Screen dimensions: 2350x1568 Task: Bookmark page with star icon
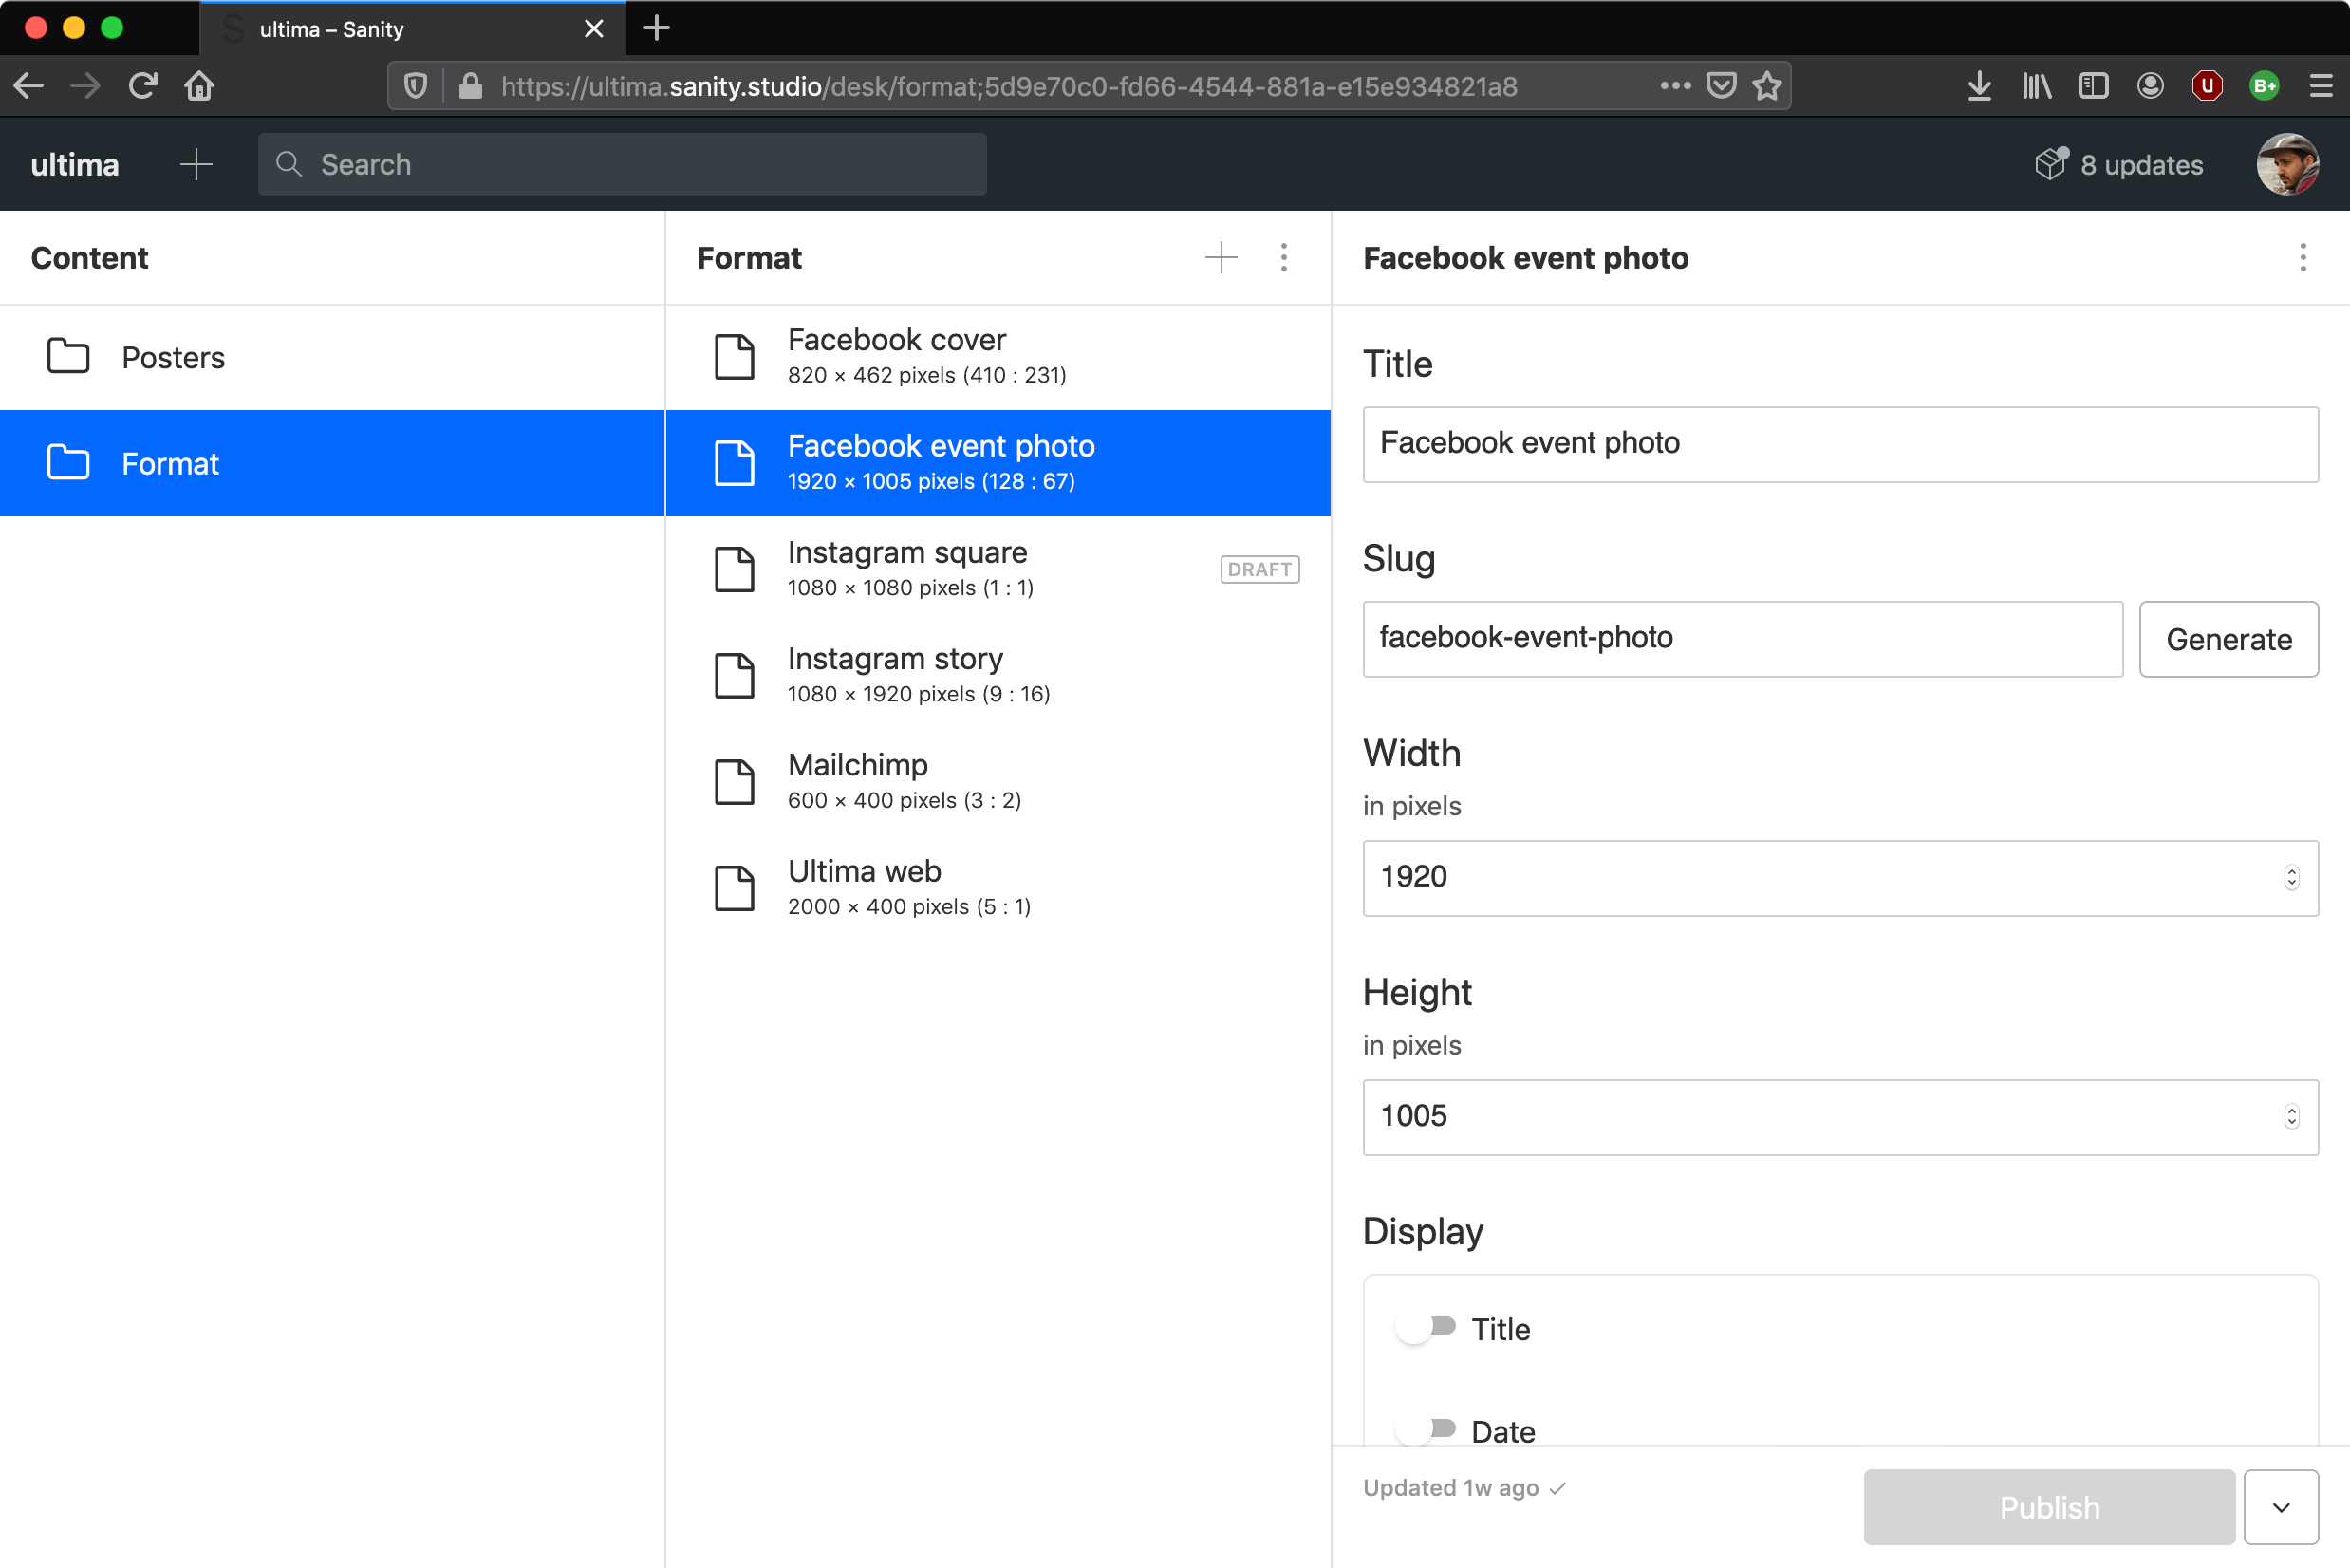pos(1768,86)
